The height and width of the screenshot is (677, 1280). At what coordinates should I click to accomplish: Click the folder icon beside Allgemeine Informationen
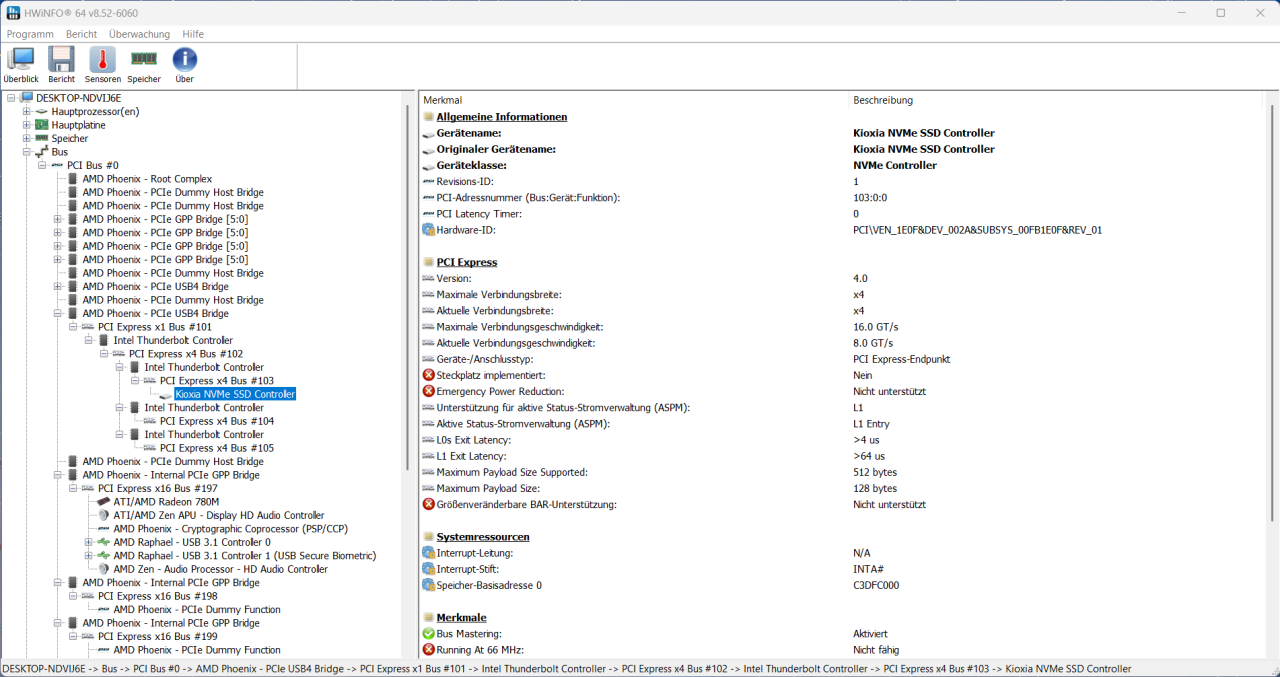[x=428, y=117]
